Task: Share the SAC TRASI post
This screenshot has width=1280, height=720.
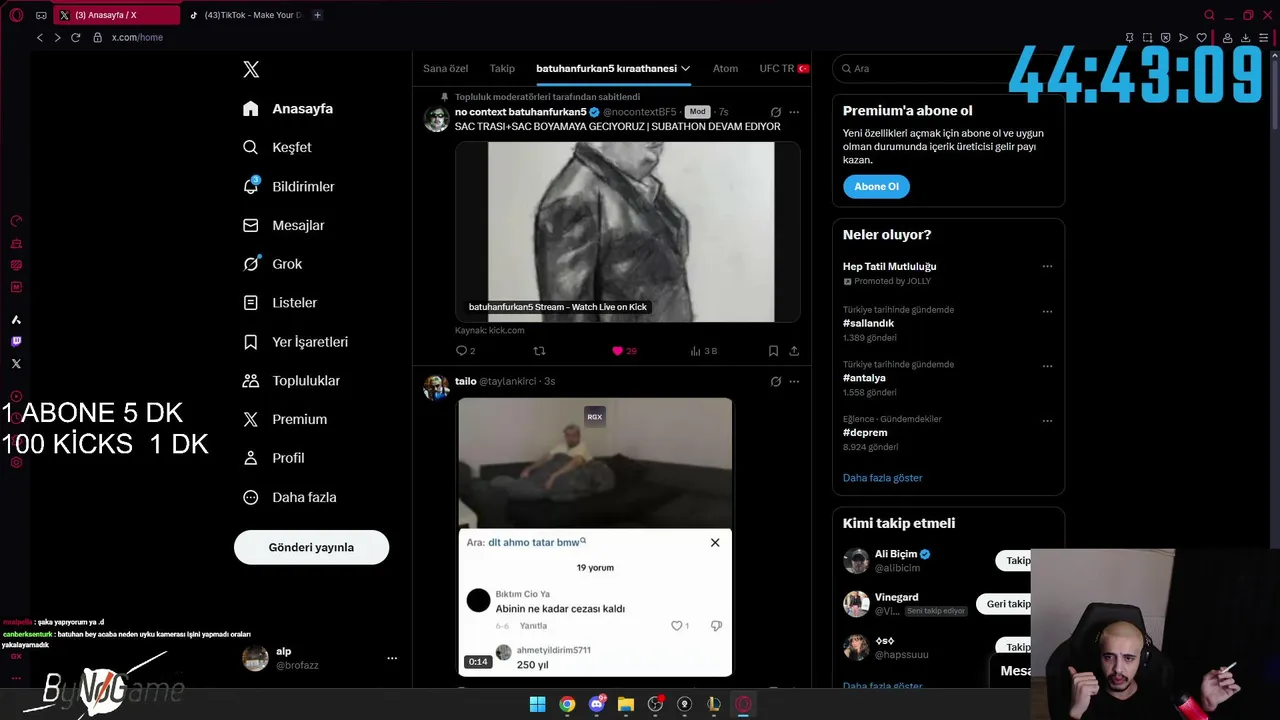Action: pyautogui.click(x=794, y=351)
